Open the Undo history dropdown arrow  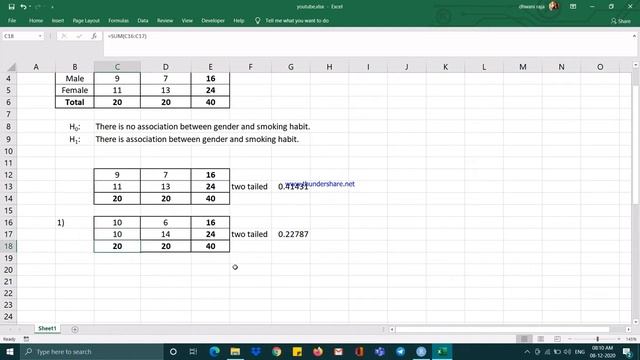point(30,7)
